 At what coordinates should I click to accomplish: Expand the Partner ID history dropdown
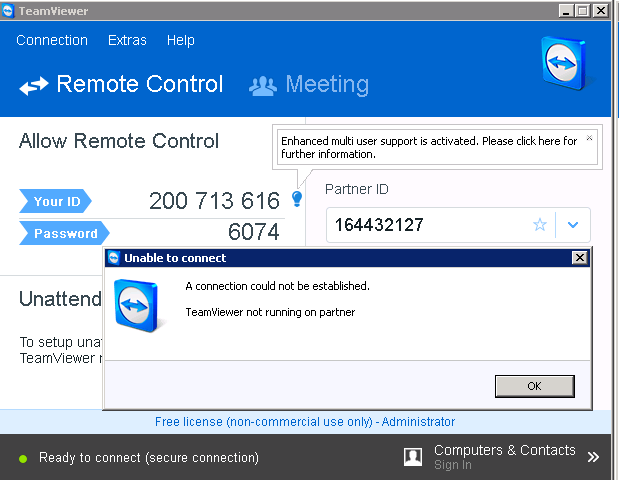click(573, 225)
